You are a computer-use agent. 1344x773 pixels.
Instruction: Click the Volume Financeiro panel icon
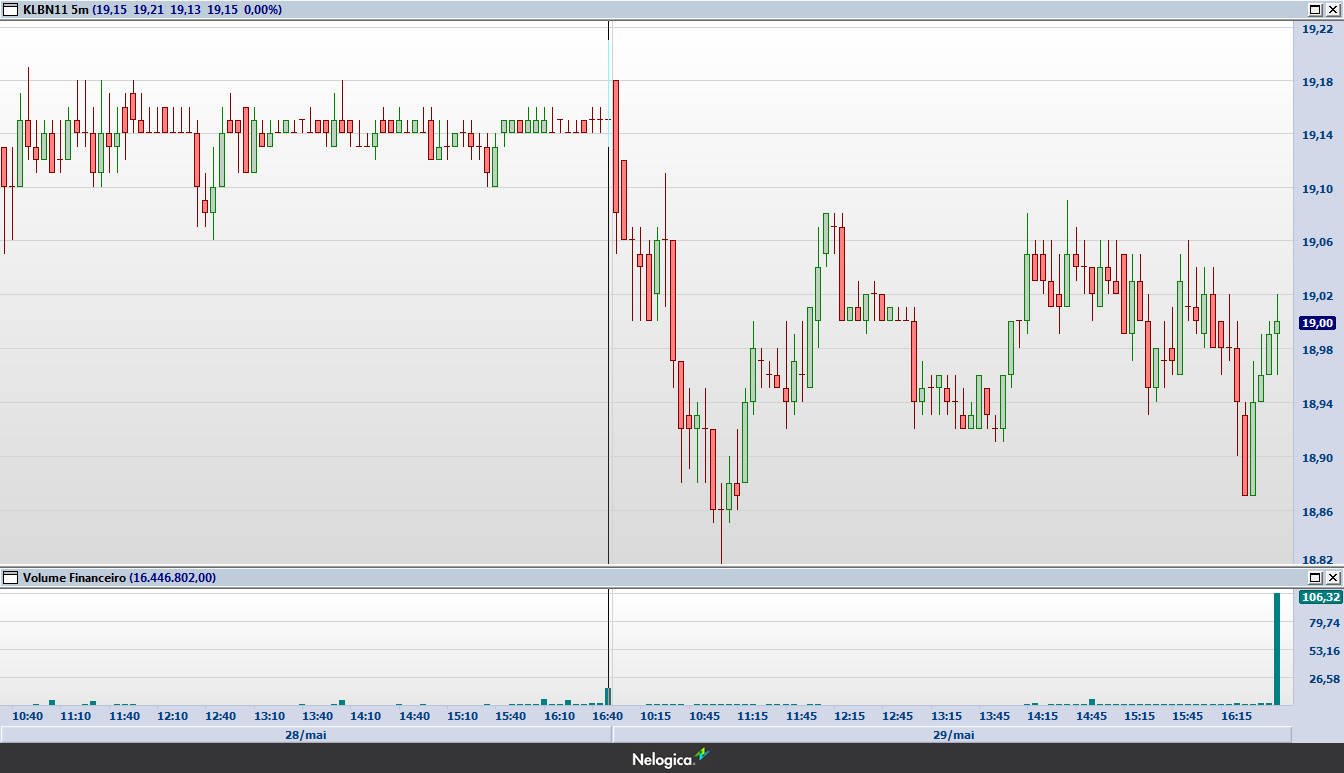pyautogui.click(x=11, y=577)
